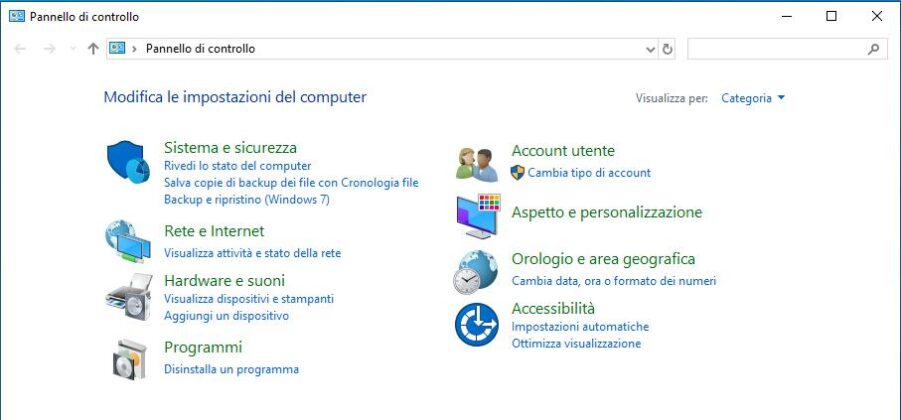Click the Rete e Internet globe icon

[x=128, y=241]
